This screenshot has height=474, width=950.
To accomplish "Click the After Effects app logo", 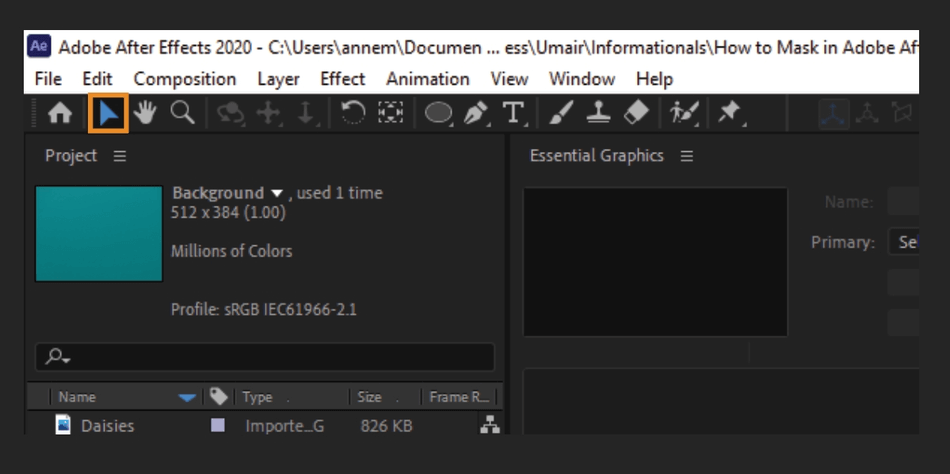I will tap(39, 46).
